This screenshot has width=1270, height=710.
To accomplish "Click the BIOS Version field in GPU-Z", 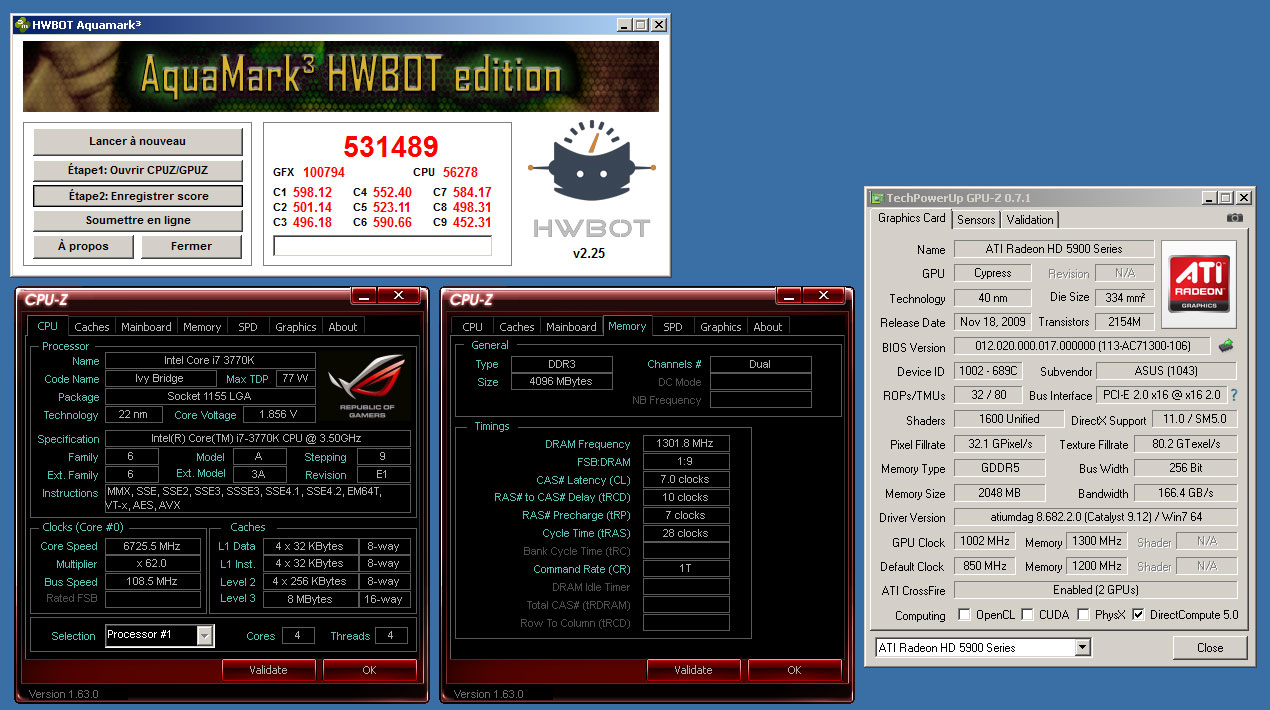I will click(x=1083, y=346).
